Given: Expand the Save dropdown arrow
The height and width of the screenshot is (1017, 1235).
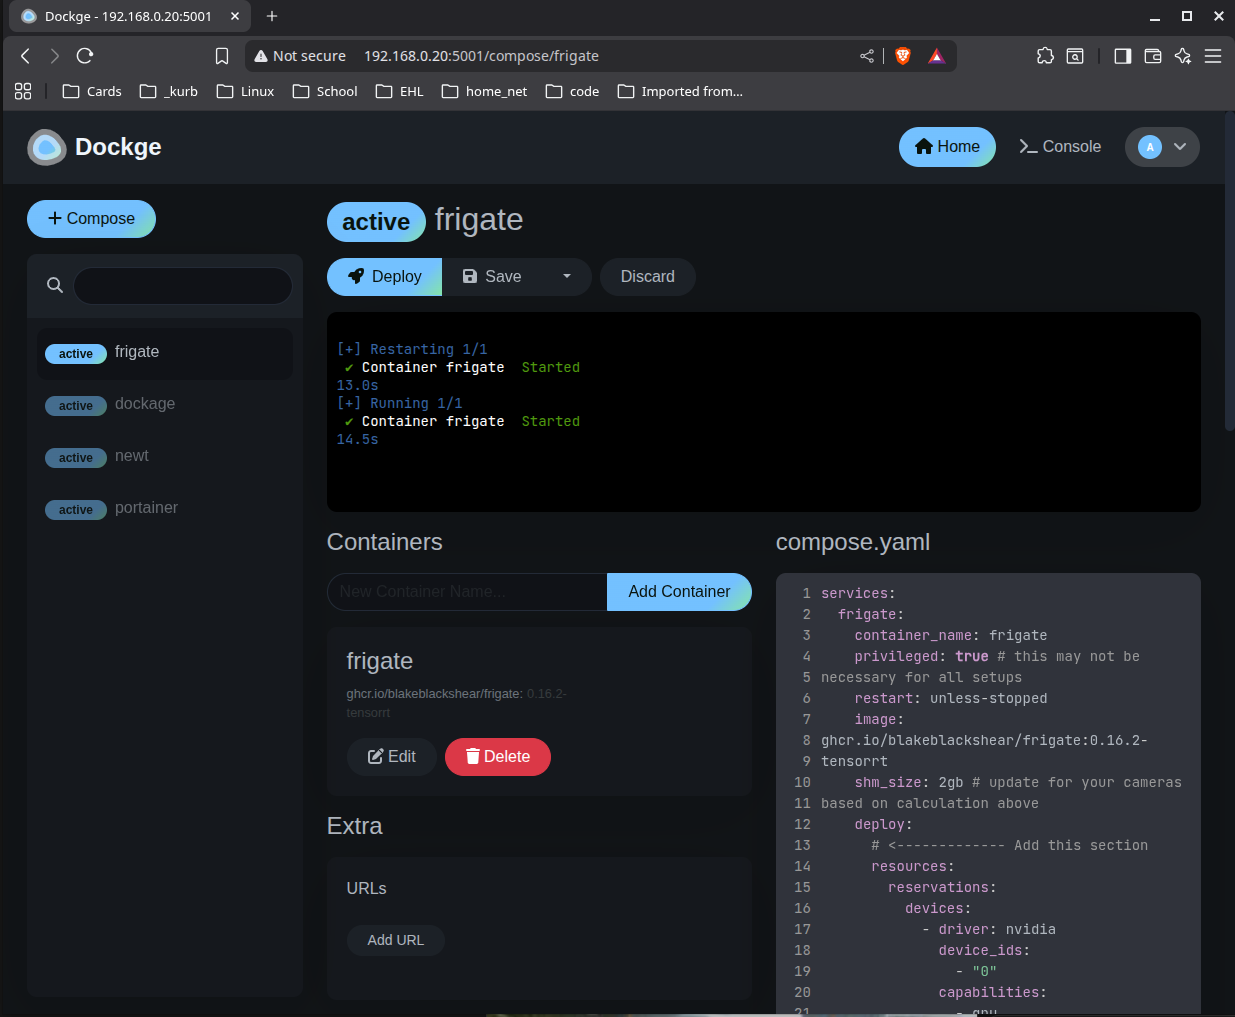Looking at the screenshot, I should [x=567, y=277].
